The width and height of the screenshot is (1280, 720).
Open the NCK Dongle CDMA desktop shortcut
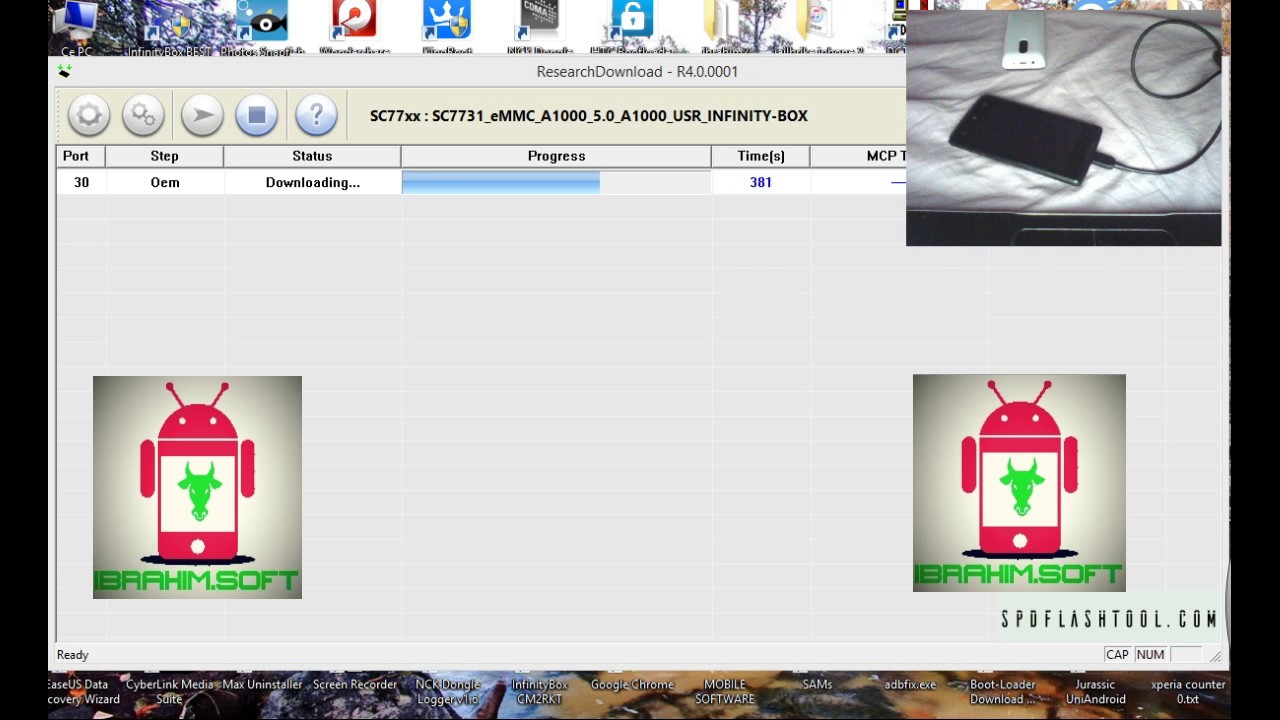[540, 27]
